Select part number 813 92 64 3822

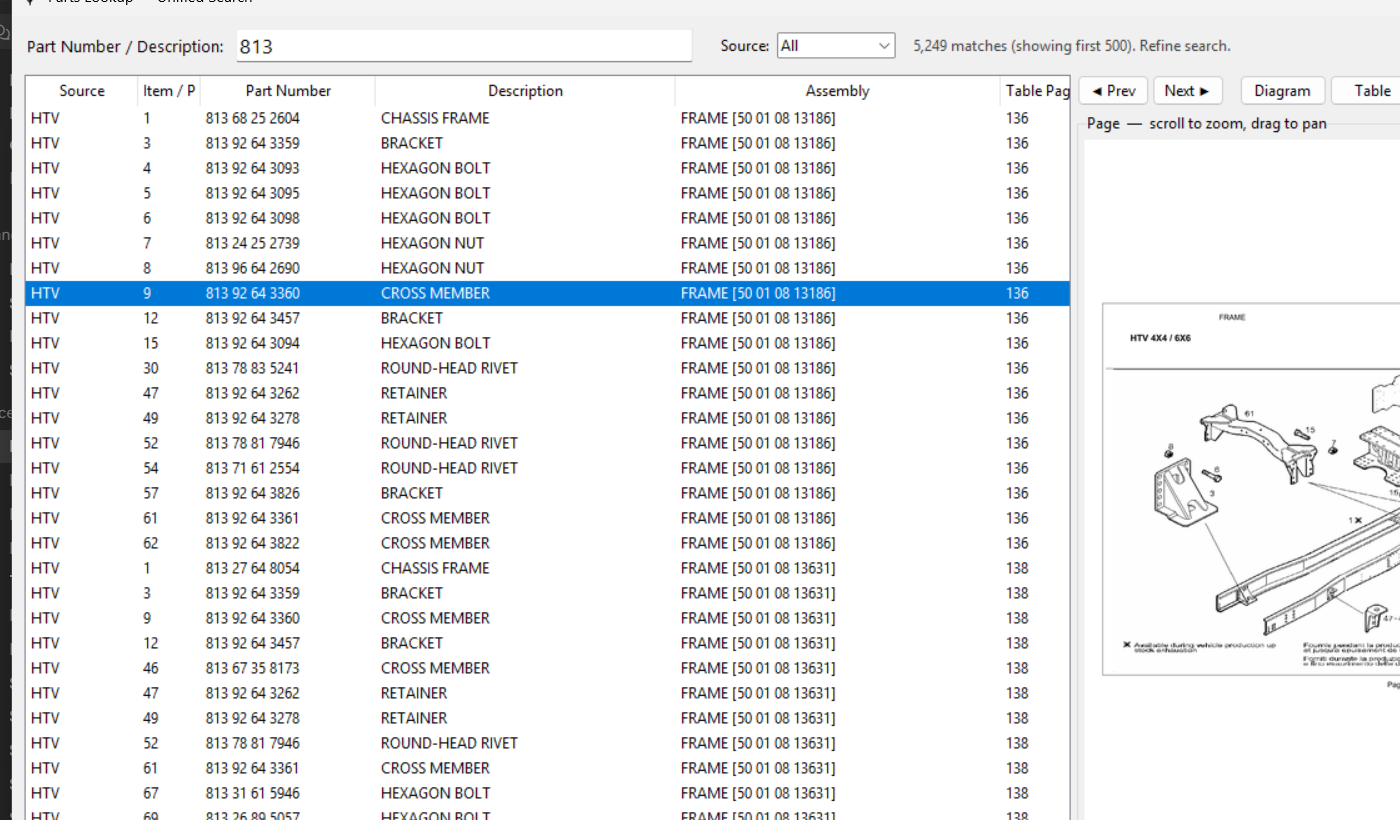click(x=253, y=543)
